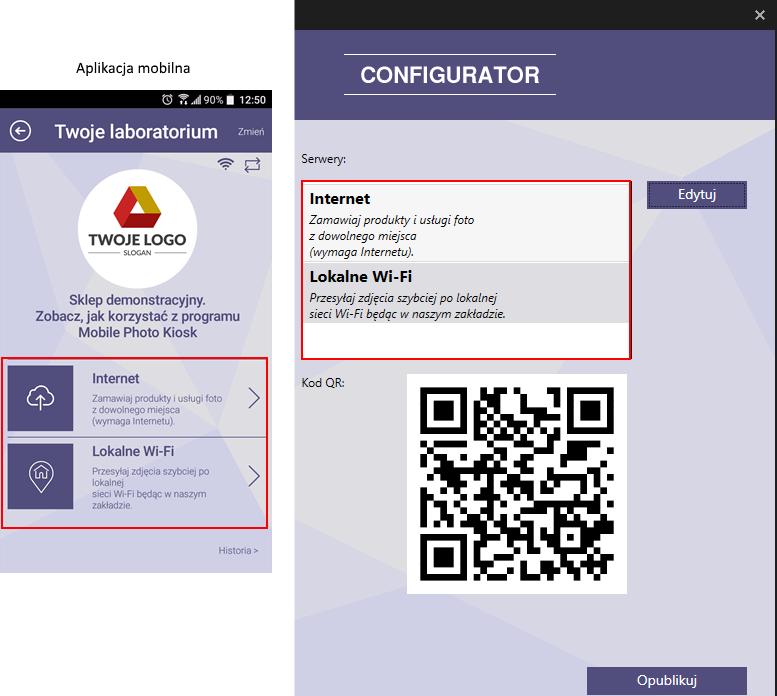Tap the signal strength icon in phone status bar
The image size is (777, 696).
(197, 100)
